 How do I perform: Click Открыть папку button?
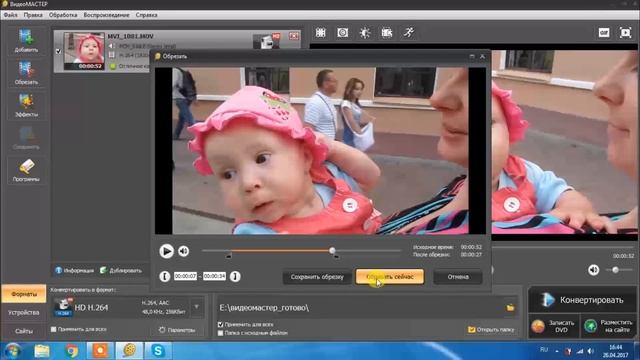(491, 329)
